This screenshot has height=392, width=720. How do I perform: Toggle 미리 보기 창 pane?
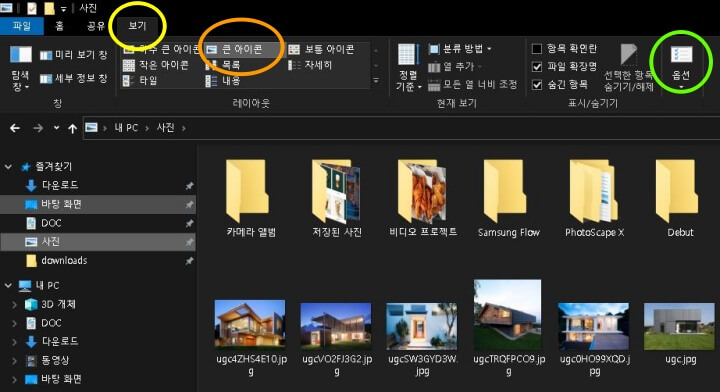point(73,55)
